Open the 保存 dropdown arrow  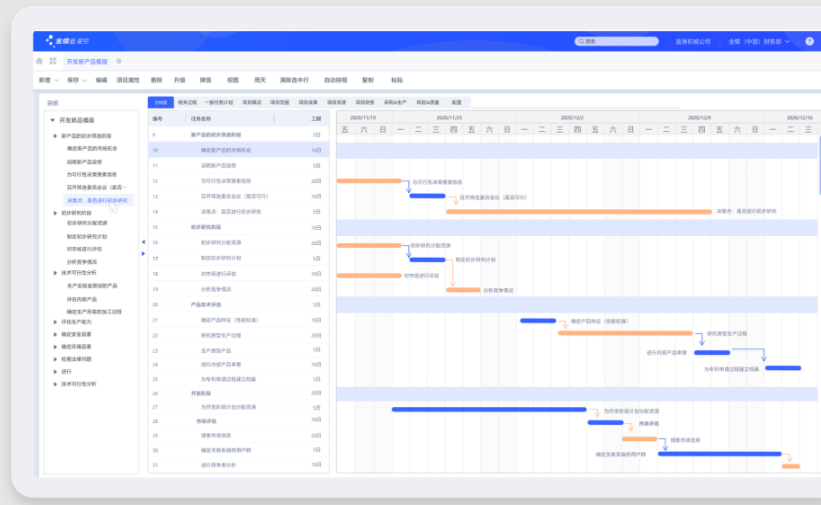84,80
